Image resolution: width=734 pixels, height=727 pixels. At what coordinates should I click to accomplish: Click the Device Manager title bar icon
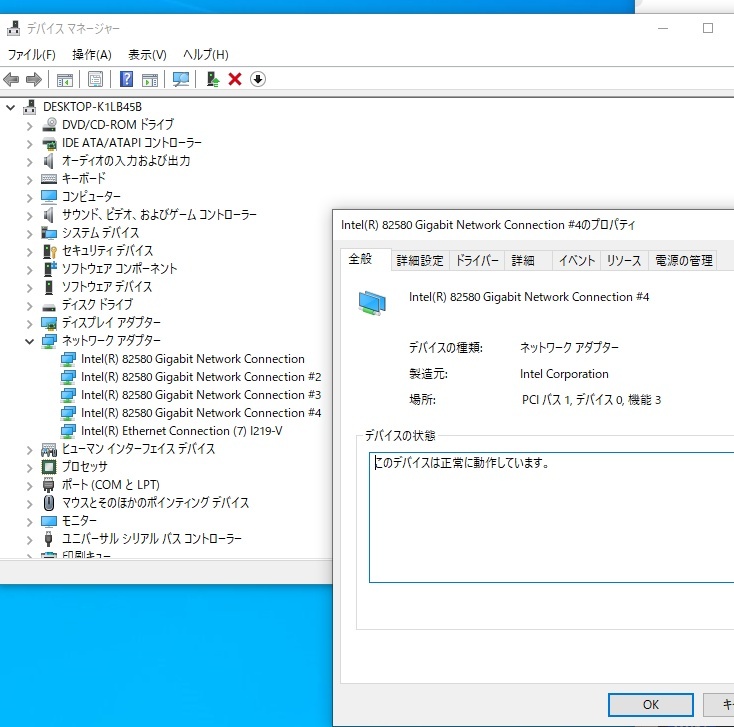[14, 29]
